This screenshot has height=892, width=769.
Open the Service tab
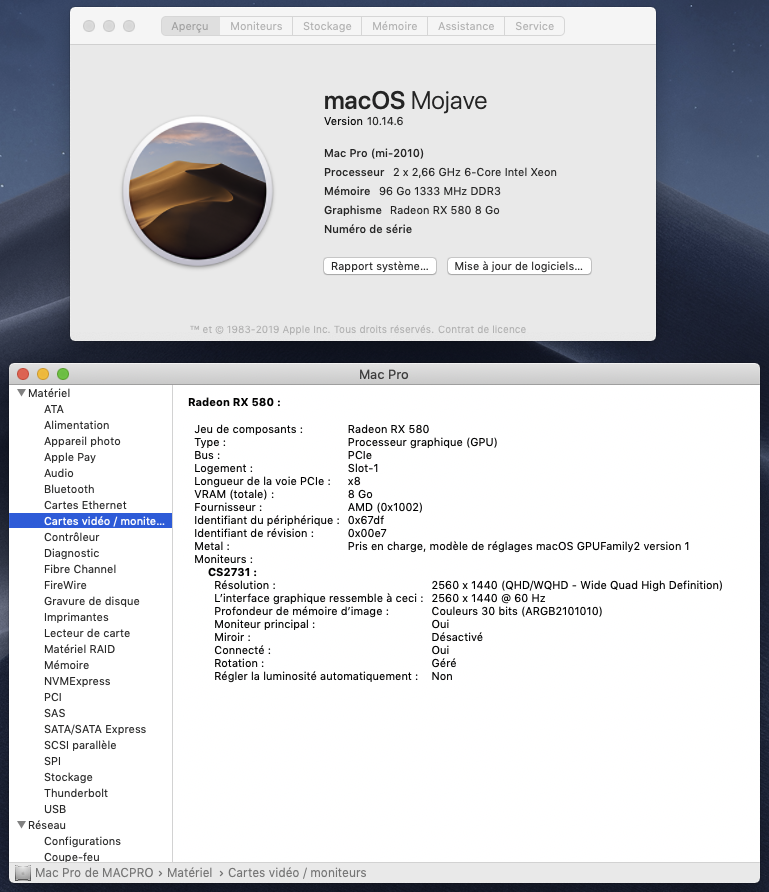(x=534, y=26)
